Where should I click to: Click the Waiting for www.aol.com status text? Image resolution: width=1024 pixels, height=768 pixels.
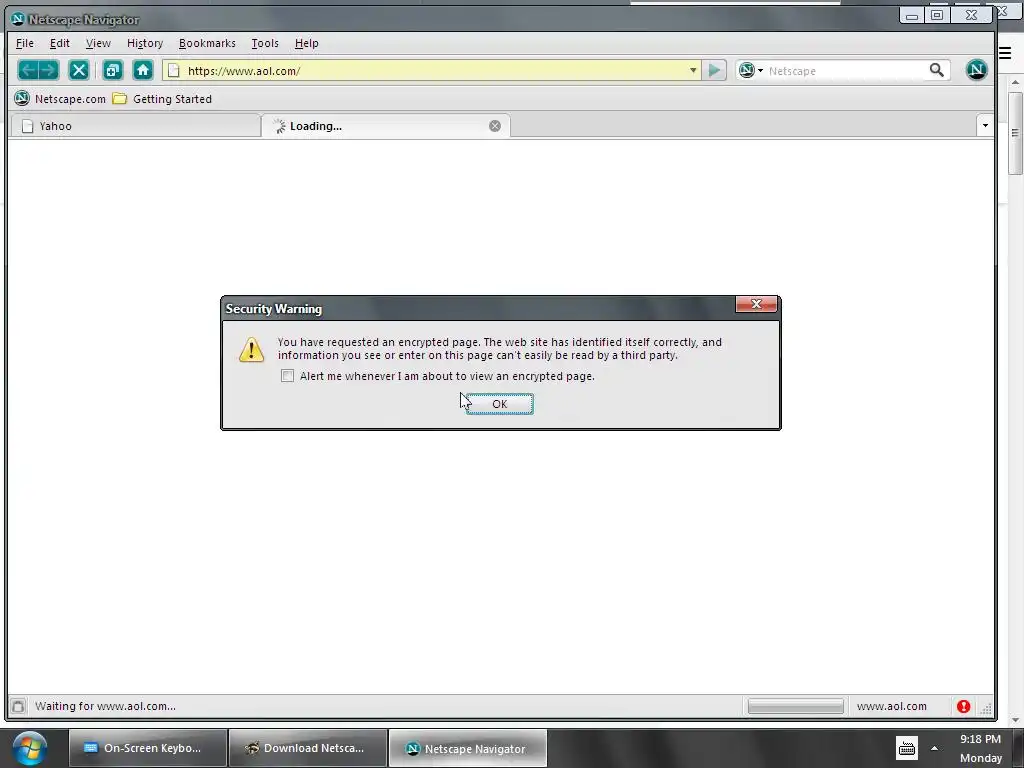pyautogui.click(x=105, y=706)
